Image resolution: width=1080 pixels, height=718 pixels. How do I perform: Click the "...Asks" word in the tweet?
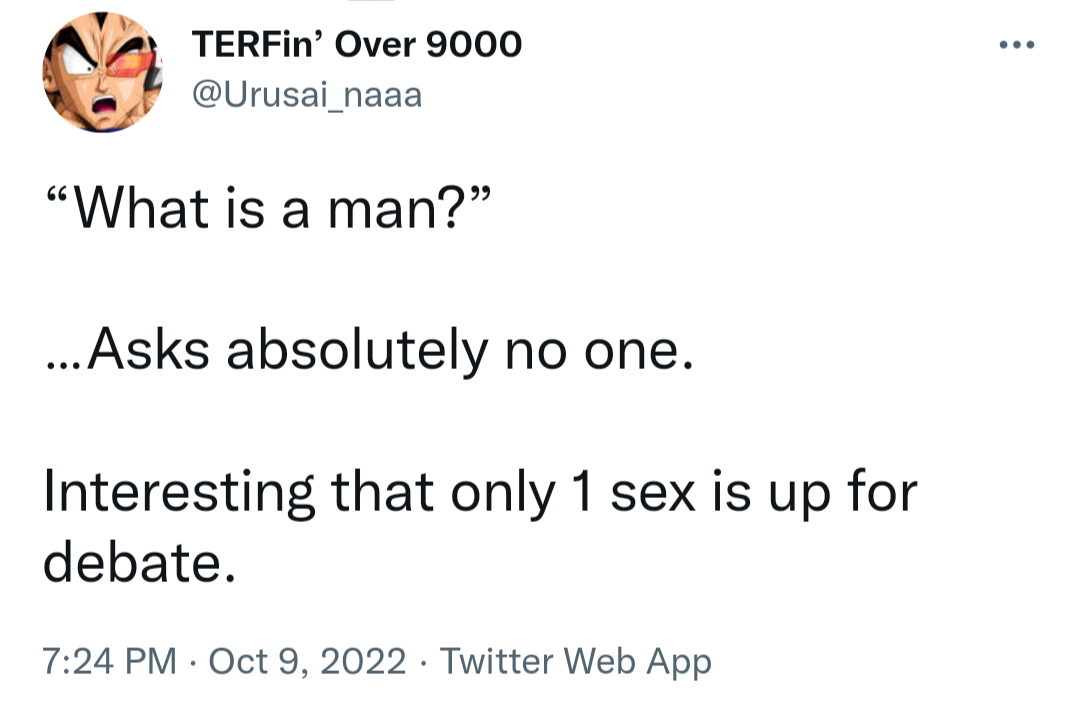128,351
